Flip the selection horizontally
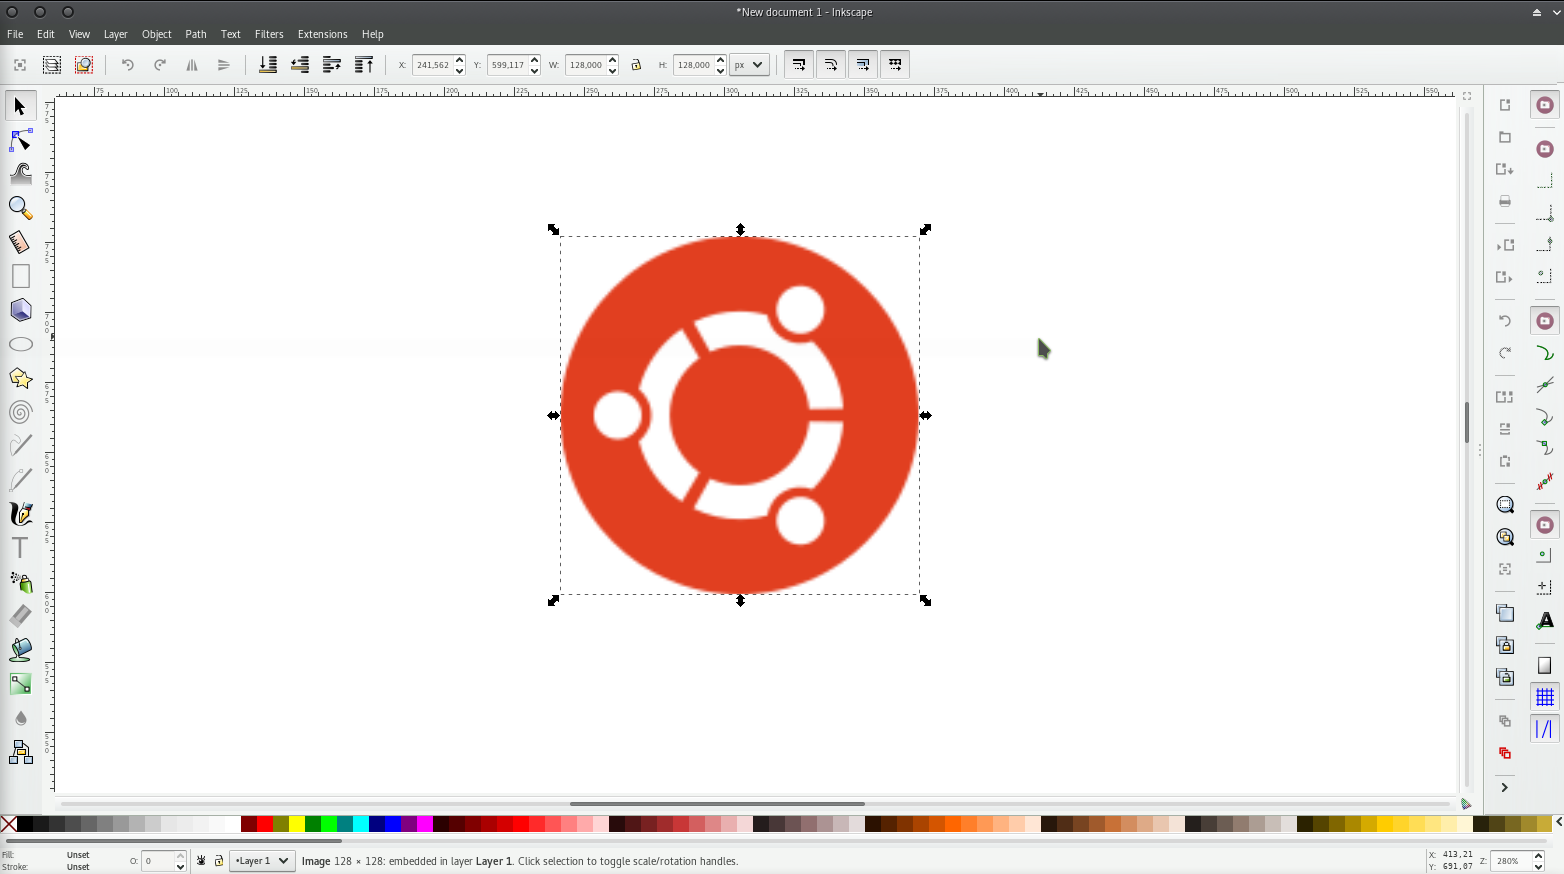 click(192, 65)
